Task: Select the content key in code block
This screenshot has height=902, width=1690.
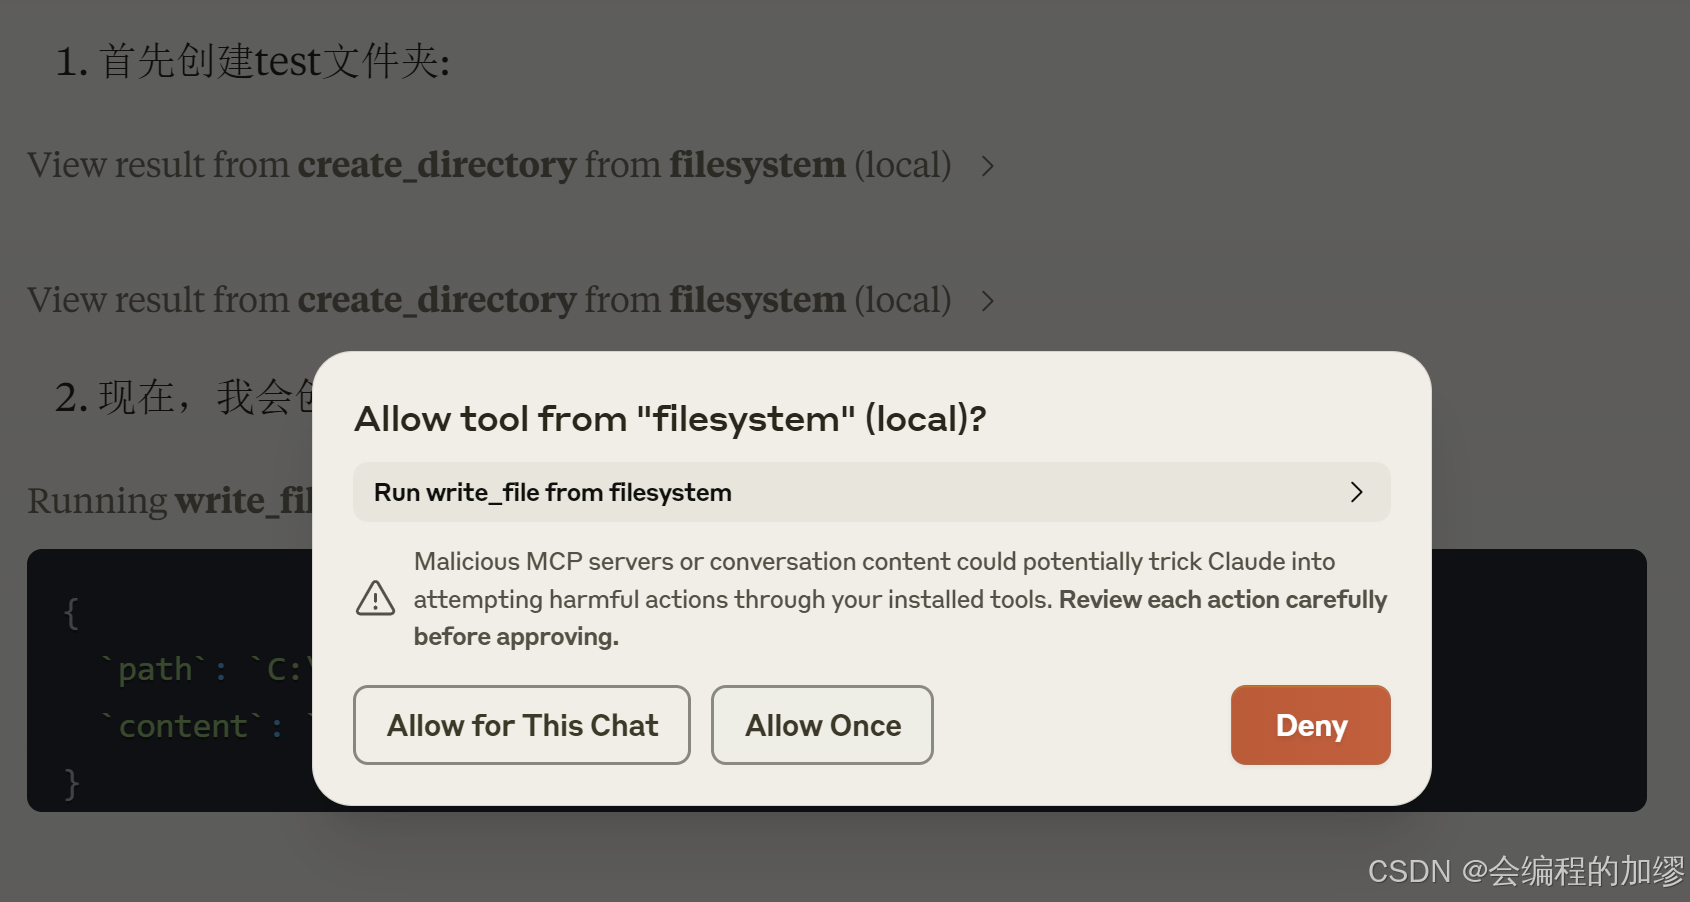Action: click(x=183, y=726)
